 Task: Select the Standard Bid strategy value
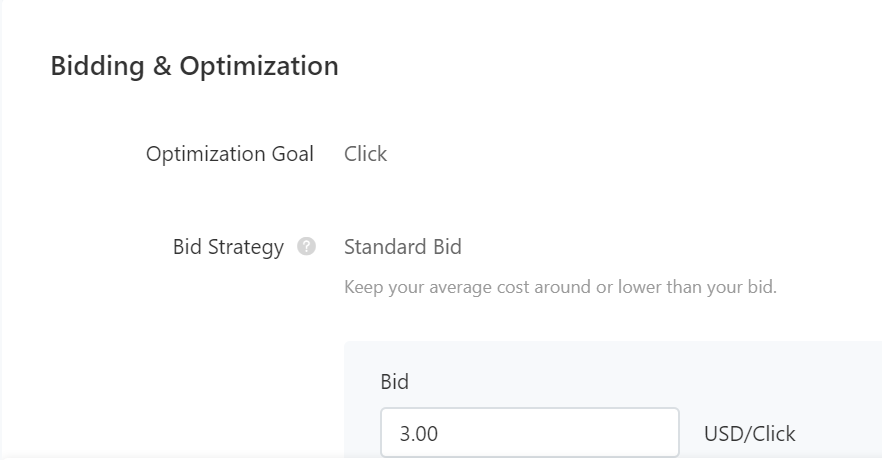coord(403,247)
